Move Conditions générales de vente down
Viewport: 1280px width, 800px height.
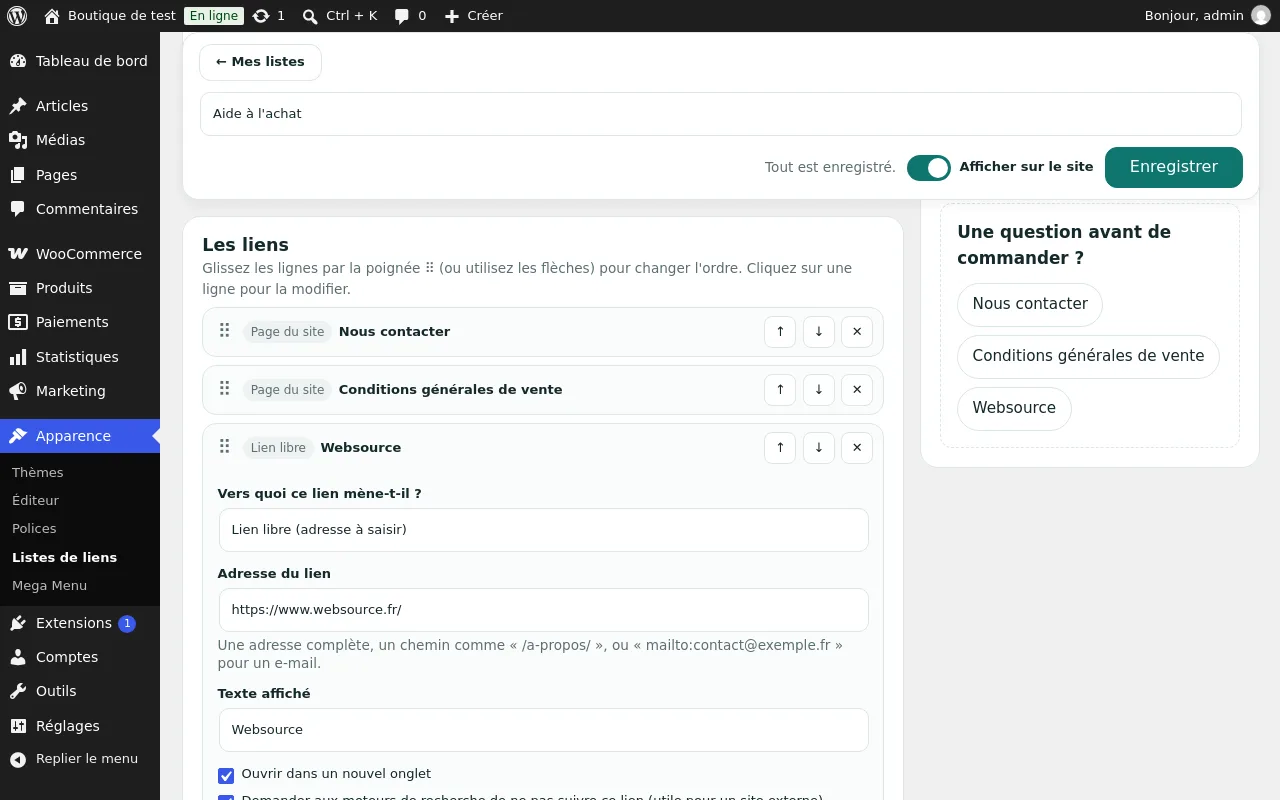[819, 390]
